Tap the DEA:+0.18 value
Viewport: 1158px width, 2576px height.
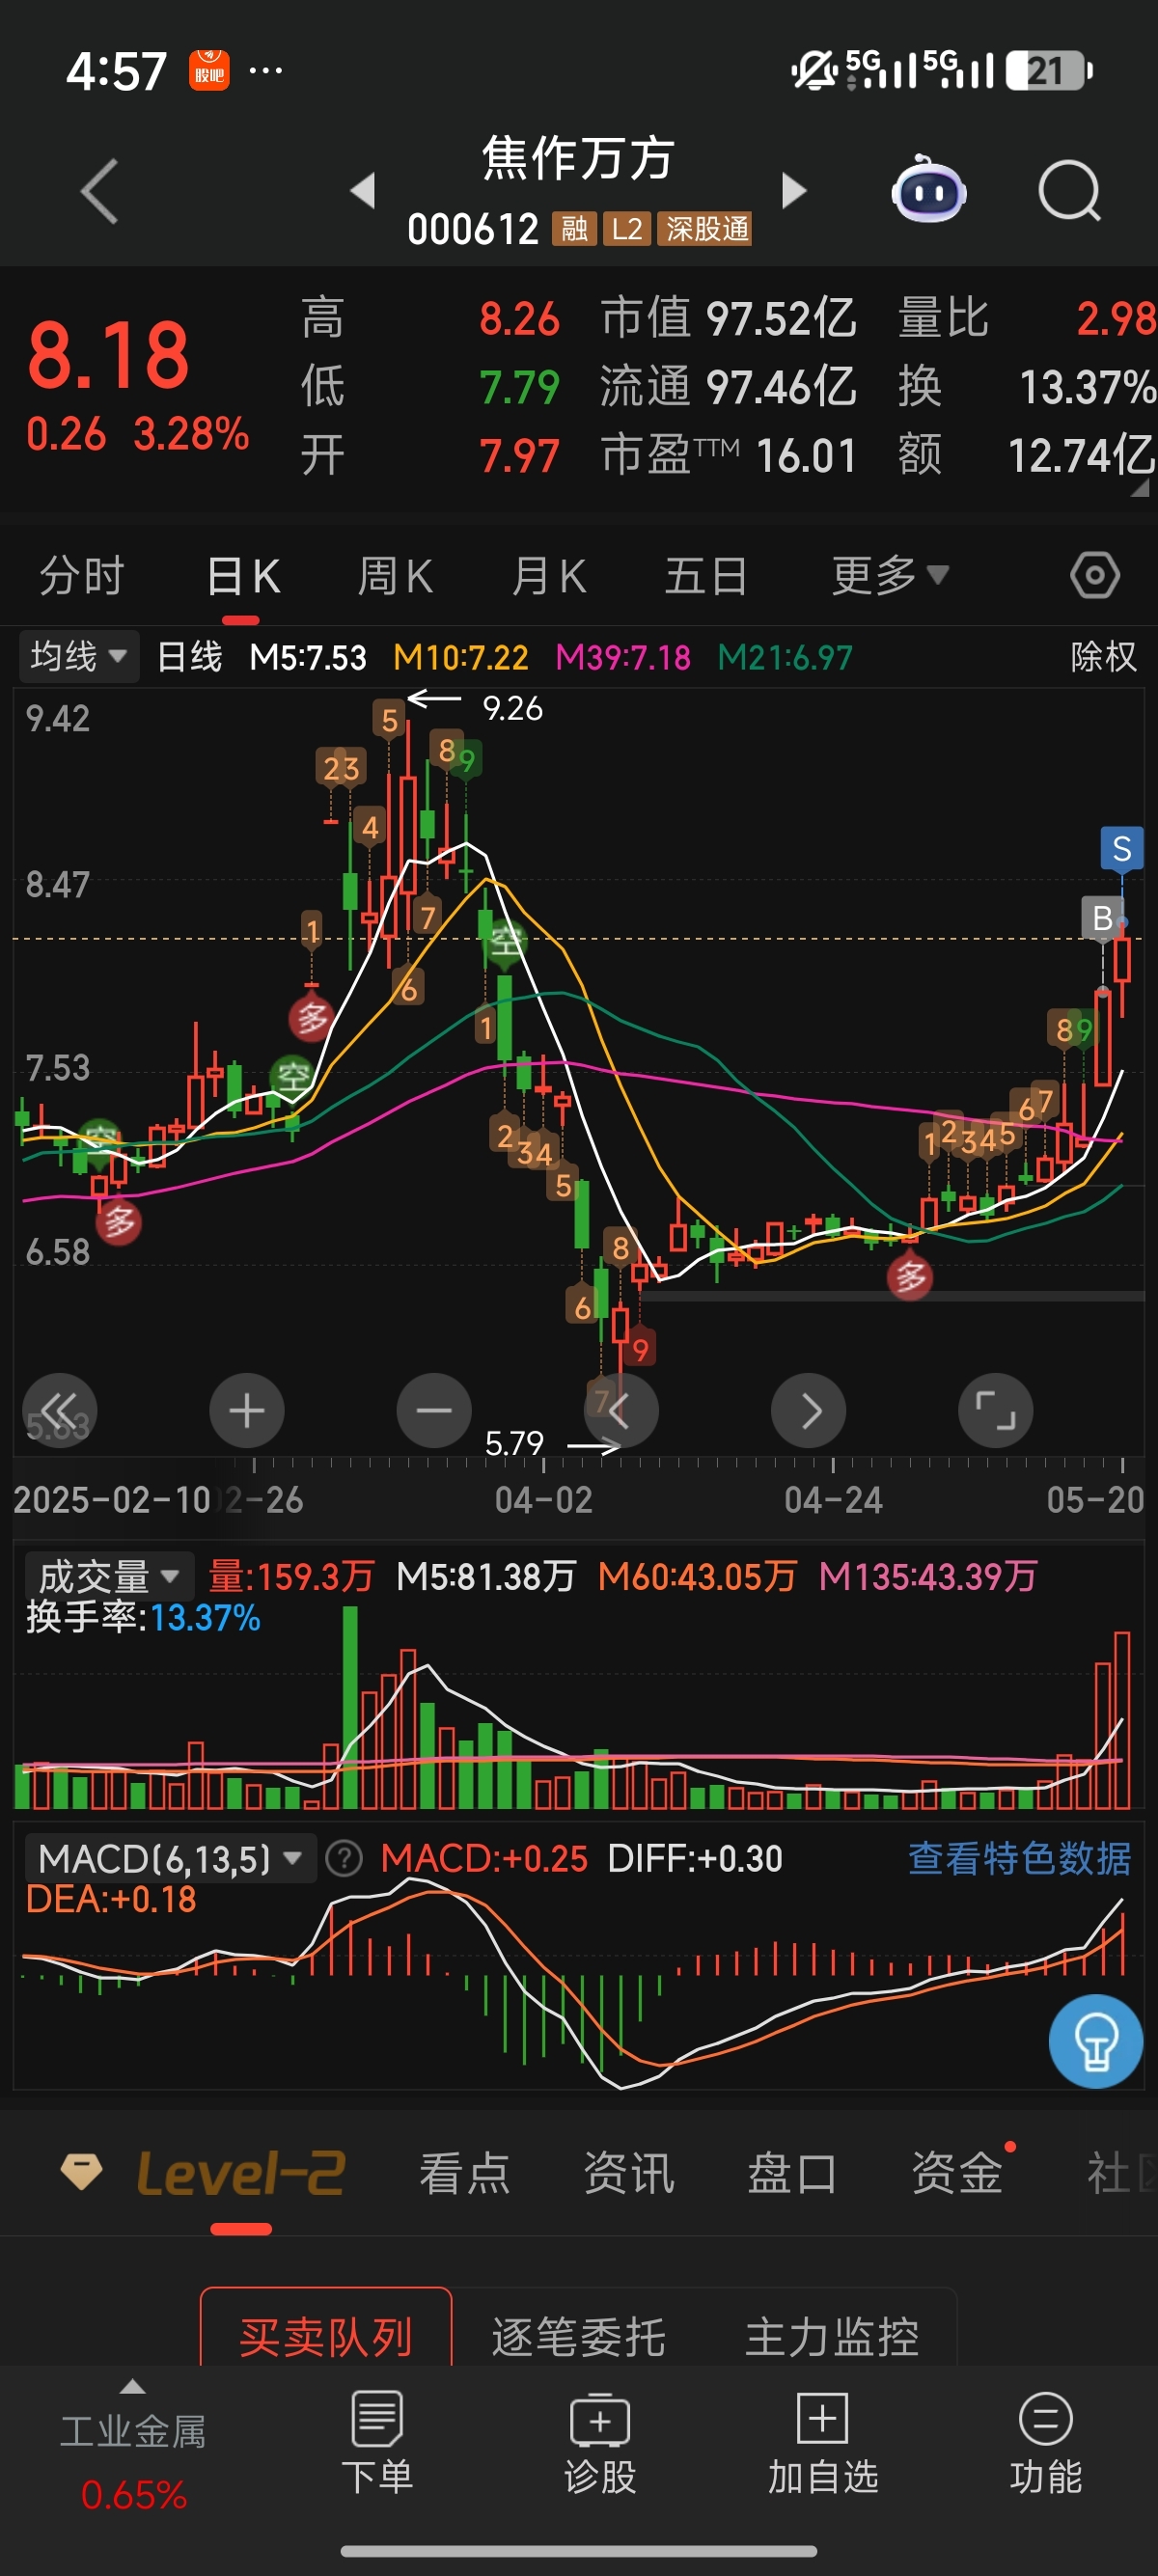pos(111,1899)
